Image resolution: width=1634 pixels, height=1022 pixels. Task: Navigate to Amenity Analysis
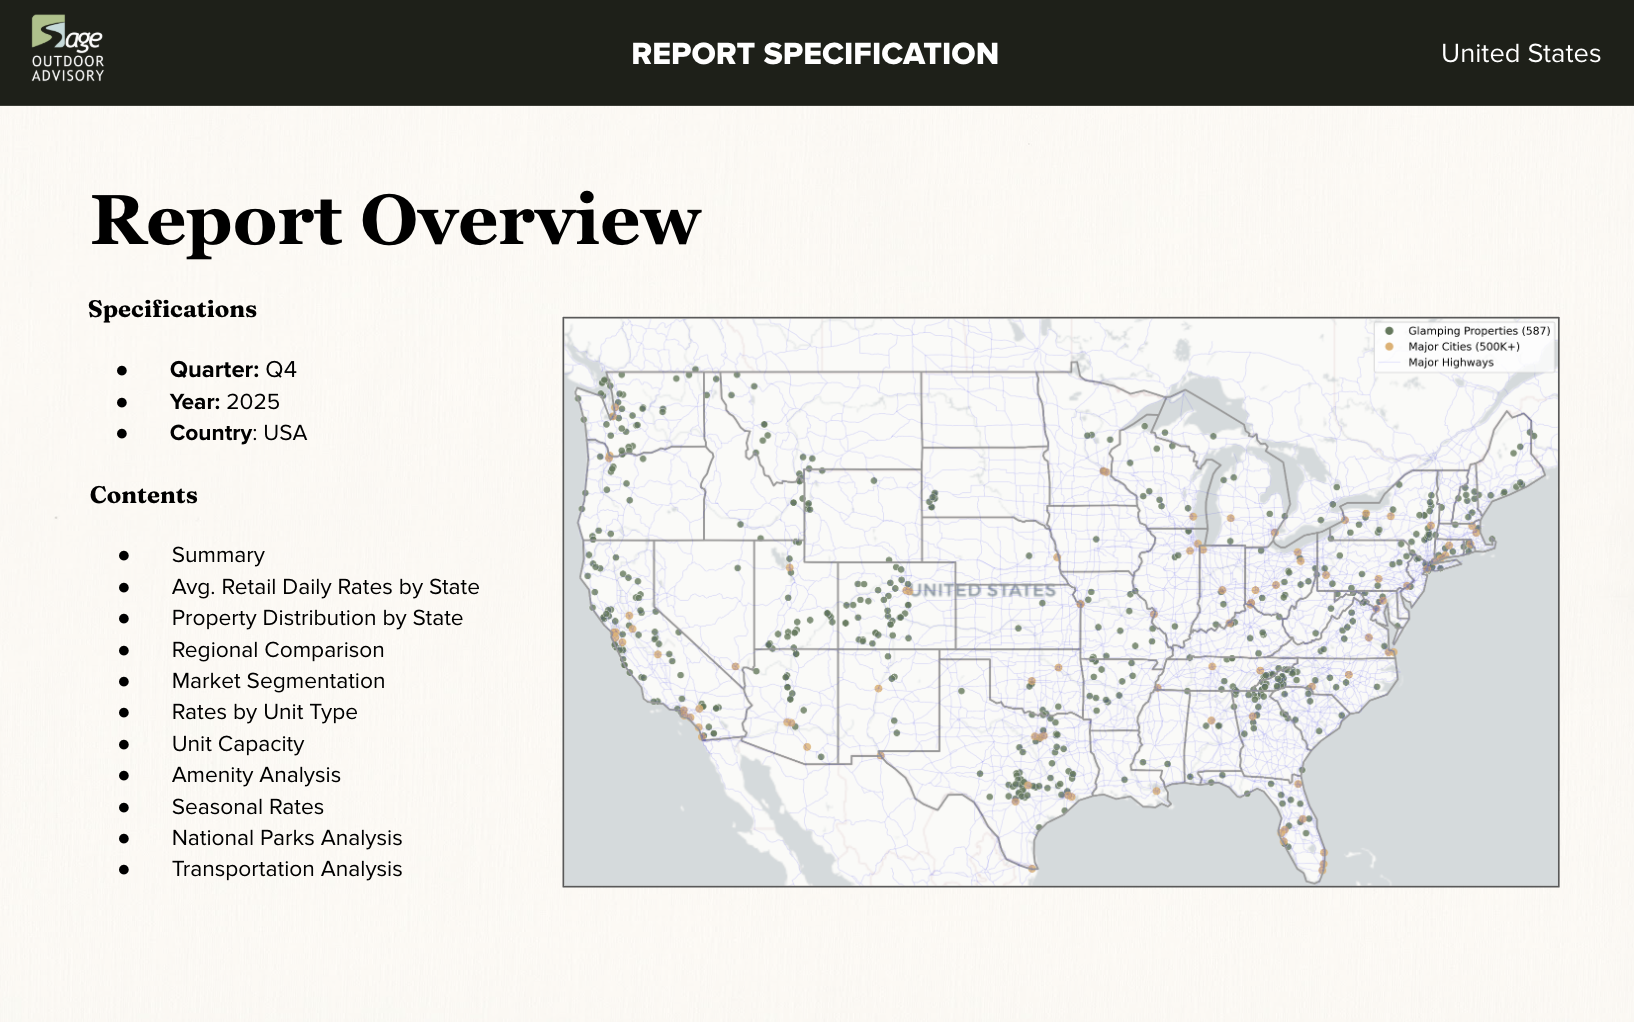[x=256, y=775]
